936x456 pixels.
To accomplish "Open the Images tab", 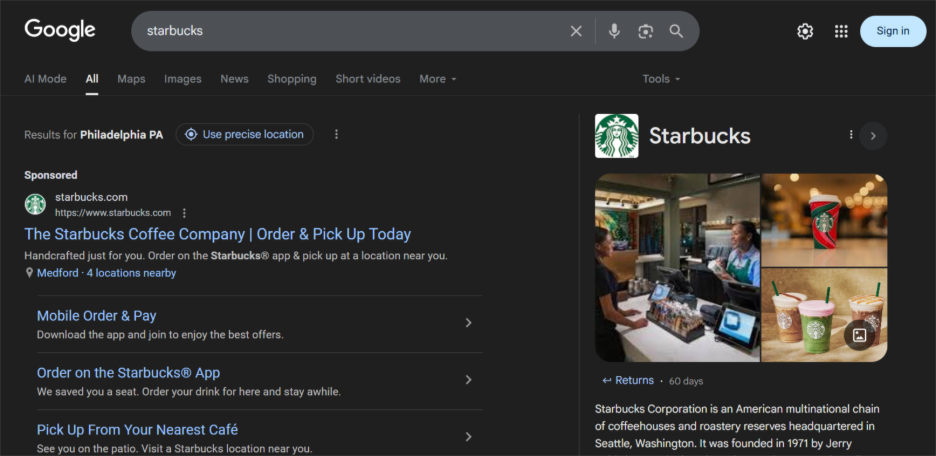I will coord(183,79).
